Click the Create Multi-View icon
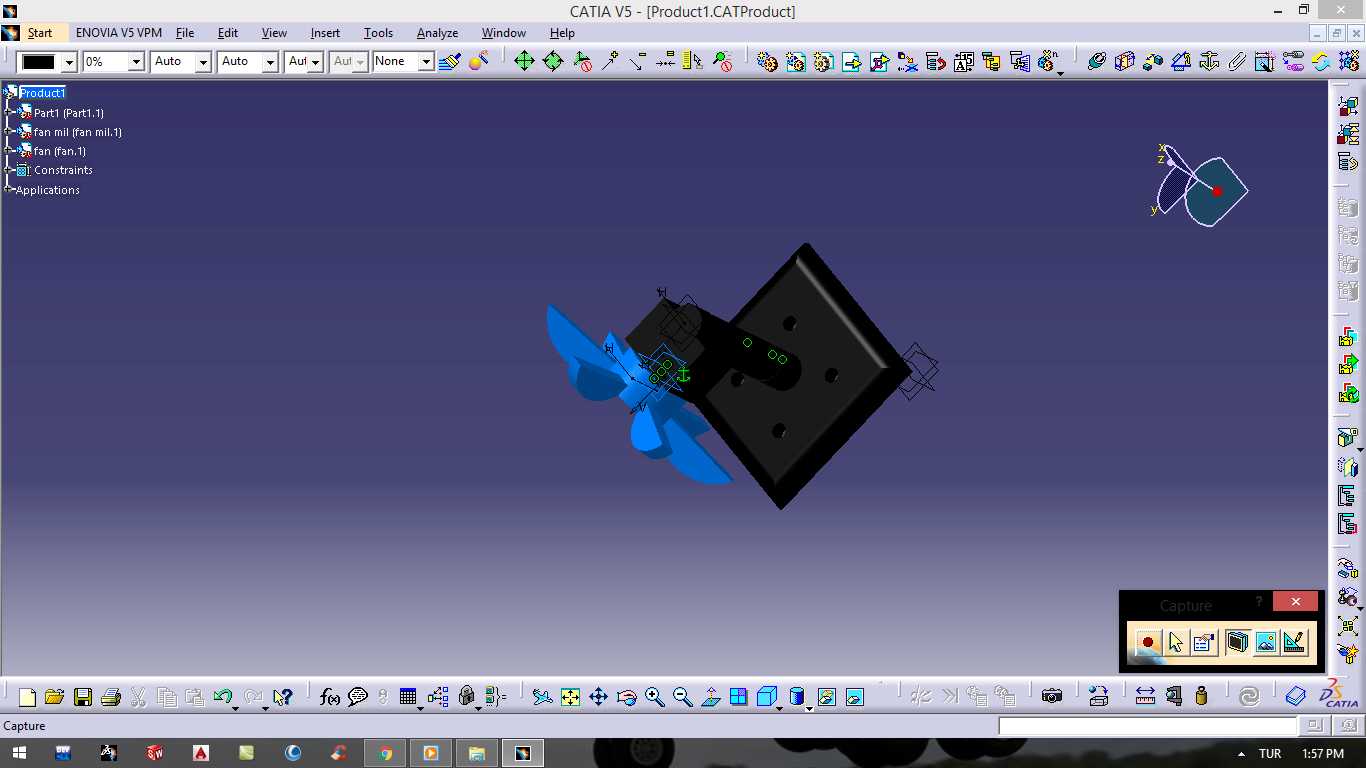 (x=738, y=697)
